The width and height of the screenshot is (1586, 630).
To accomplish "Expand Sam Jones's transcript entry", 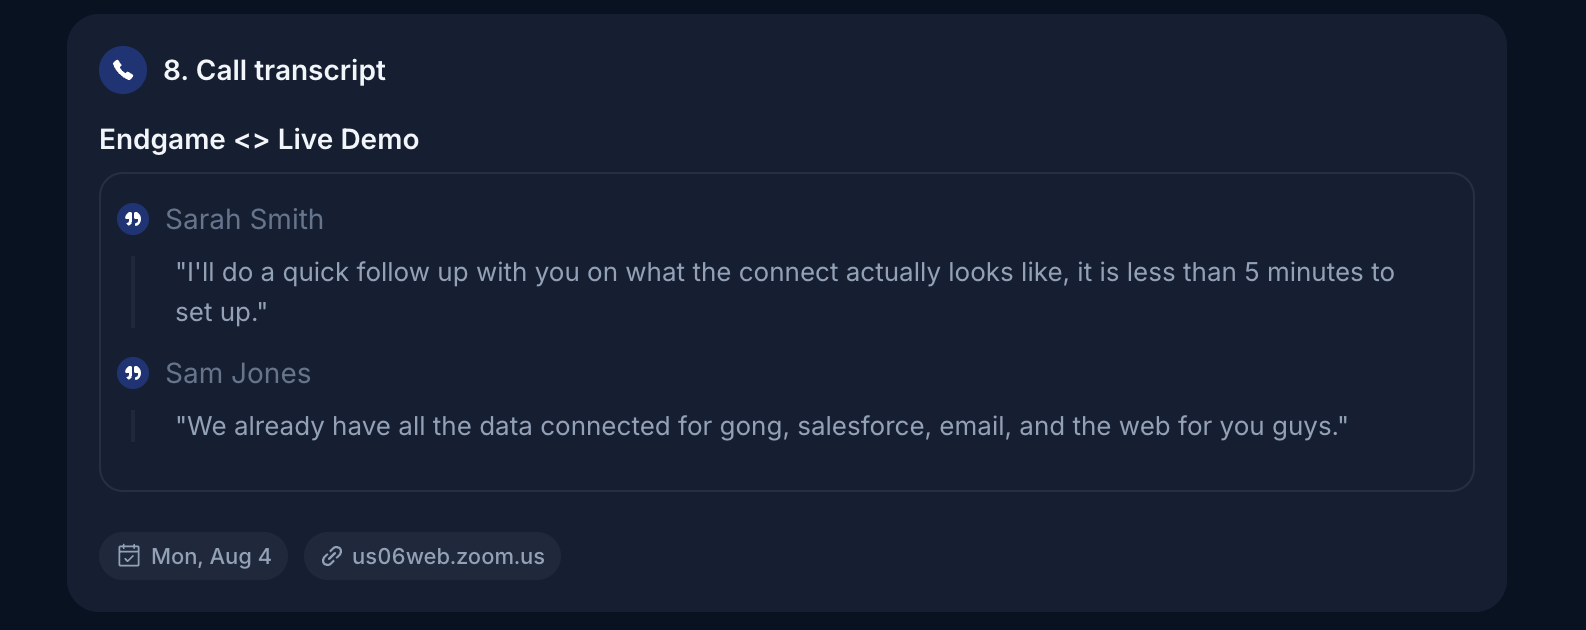I will (239, 372).
